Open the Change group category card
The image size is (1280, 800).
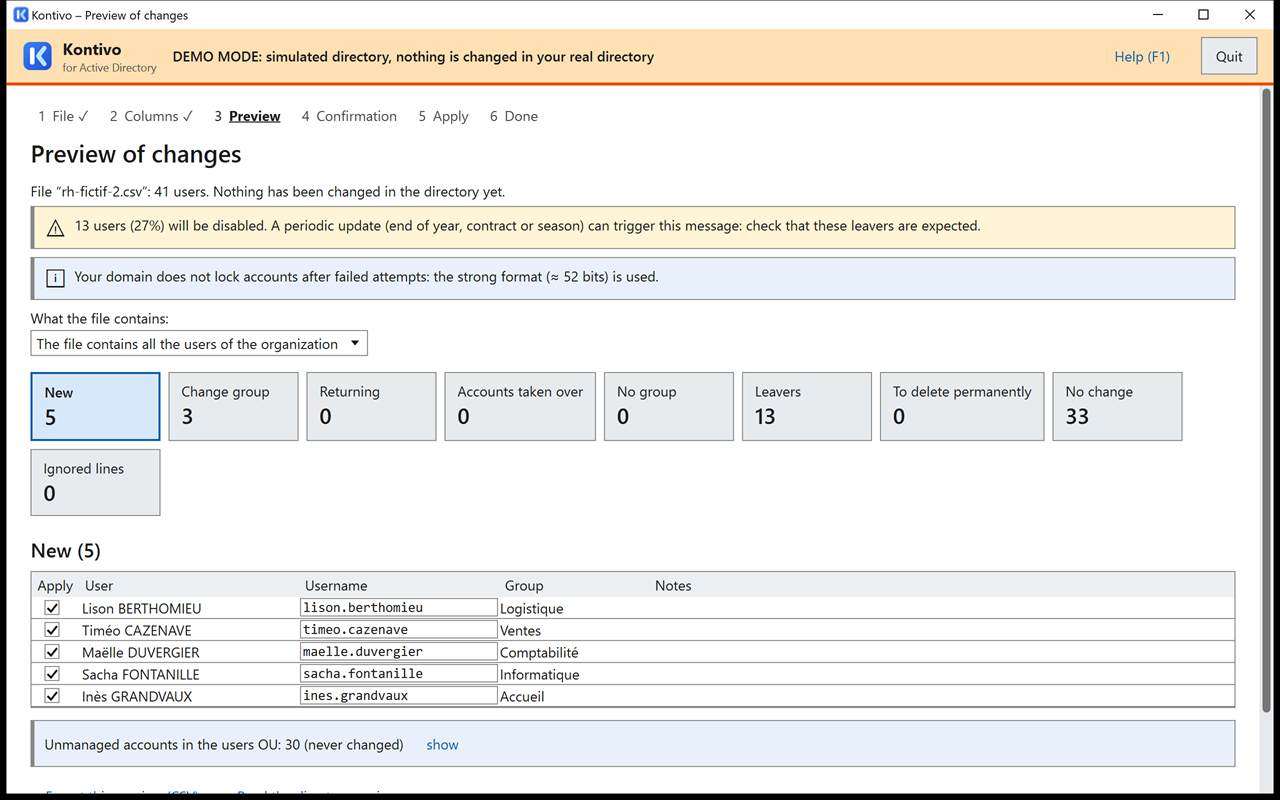[233, 406]
